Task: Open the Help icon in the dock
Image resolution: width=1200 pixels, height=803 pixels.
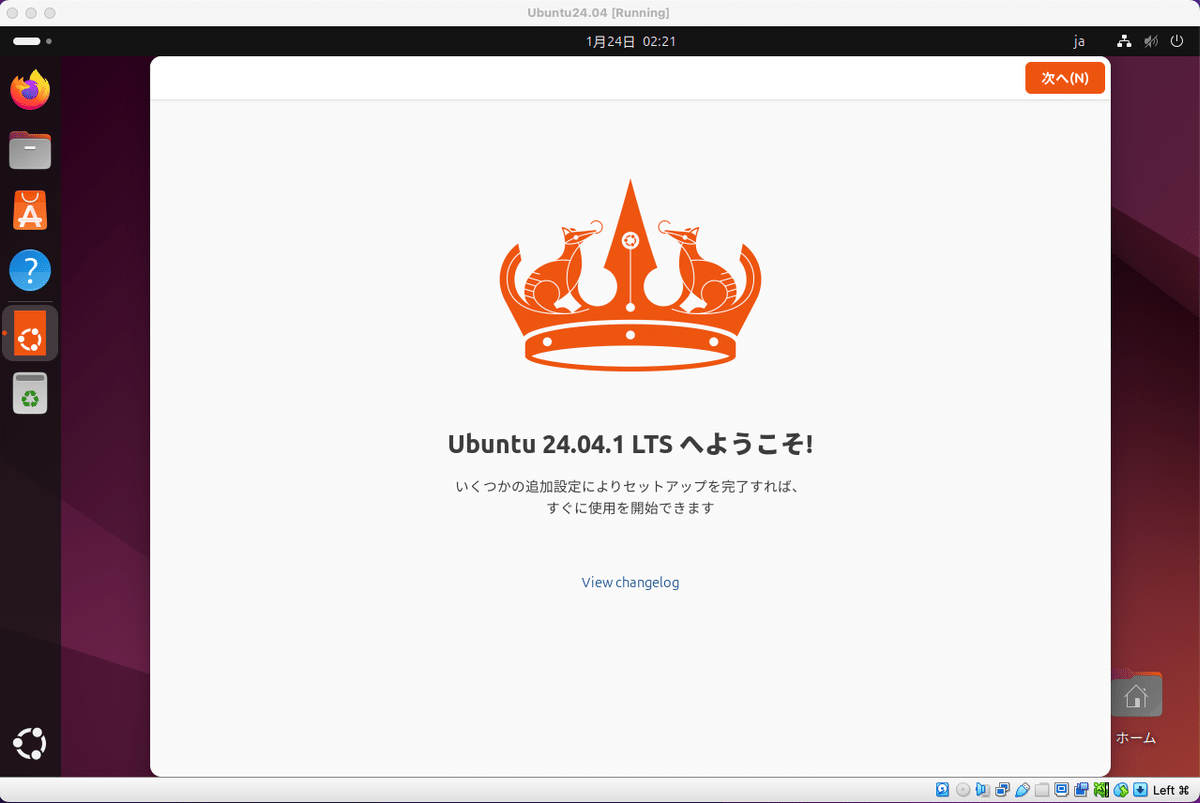Action: coord(30,271)
